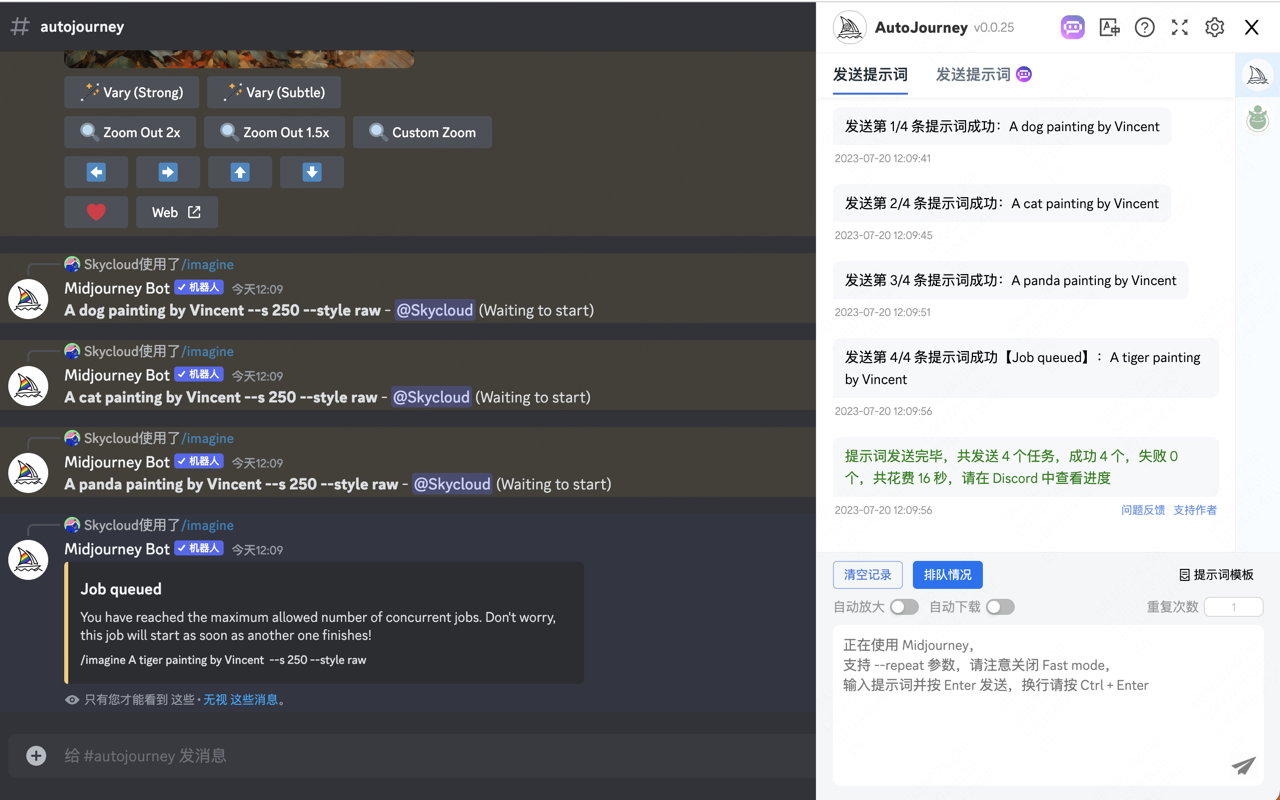Screen dimensions: 1280x800
Task: Send the prompt via paper plane icon
Action: point(1243,766)
